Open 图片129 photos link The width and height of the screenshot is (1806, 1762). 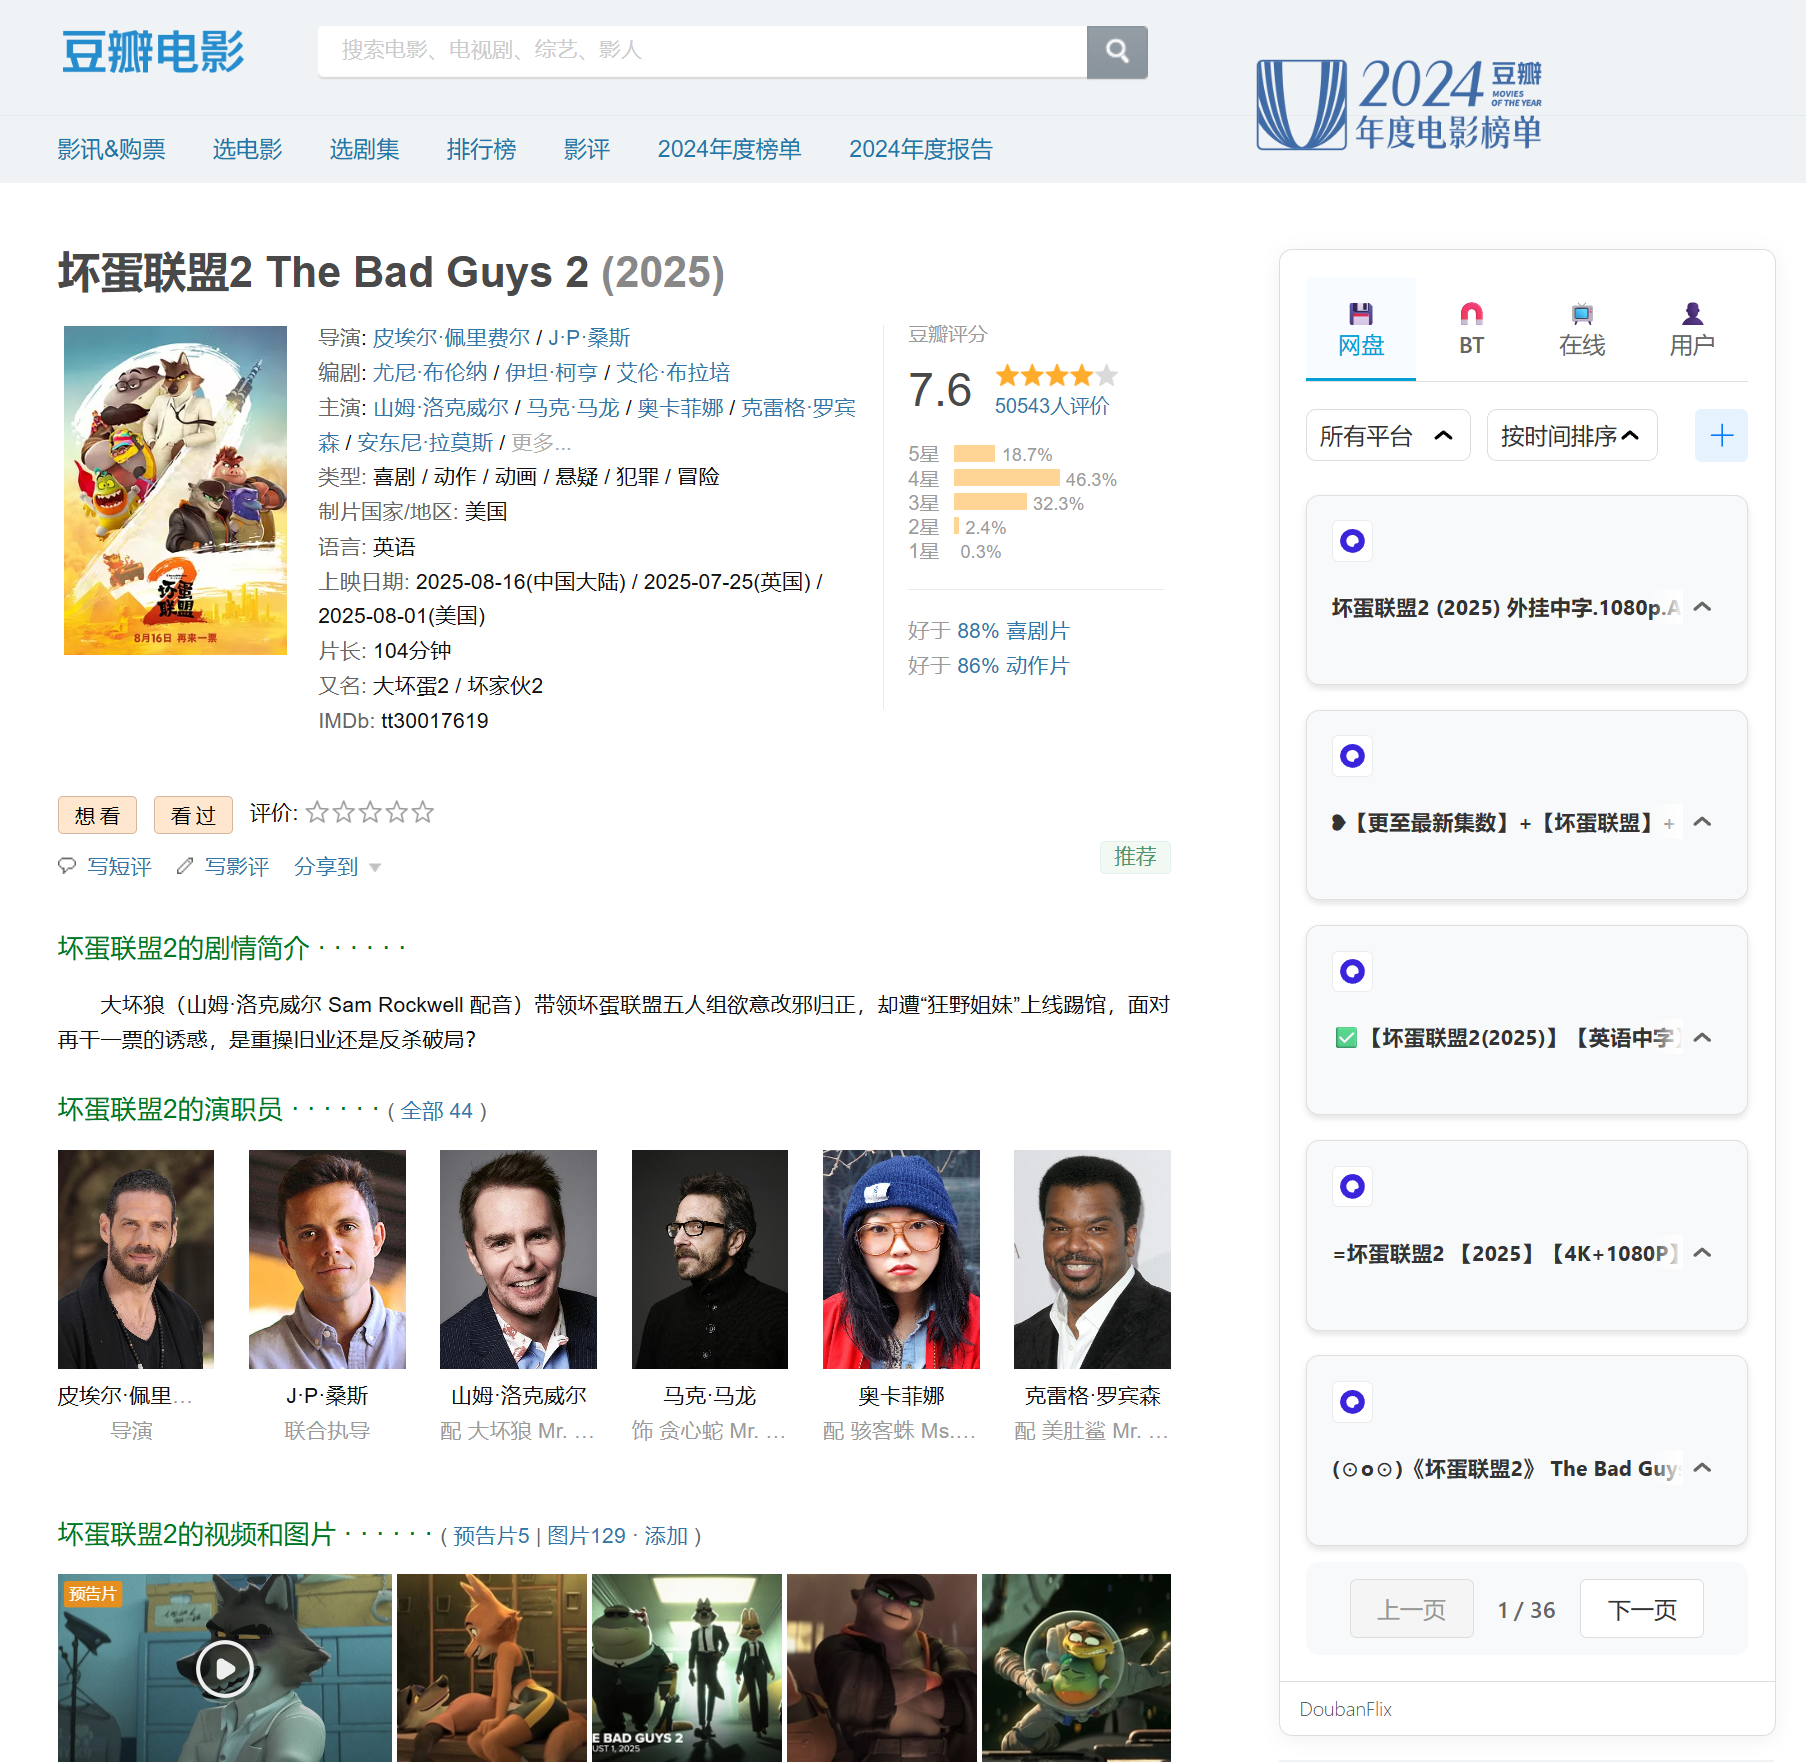(x=586, y=1536)
